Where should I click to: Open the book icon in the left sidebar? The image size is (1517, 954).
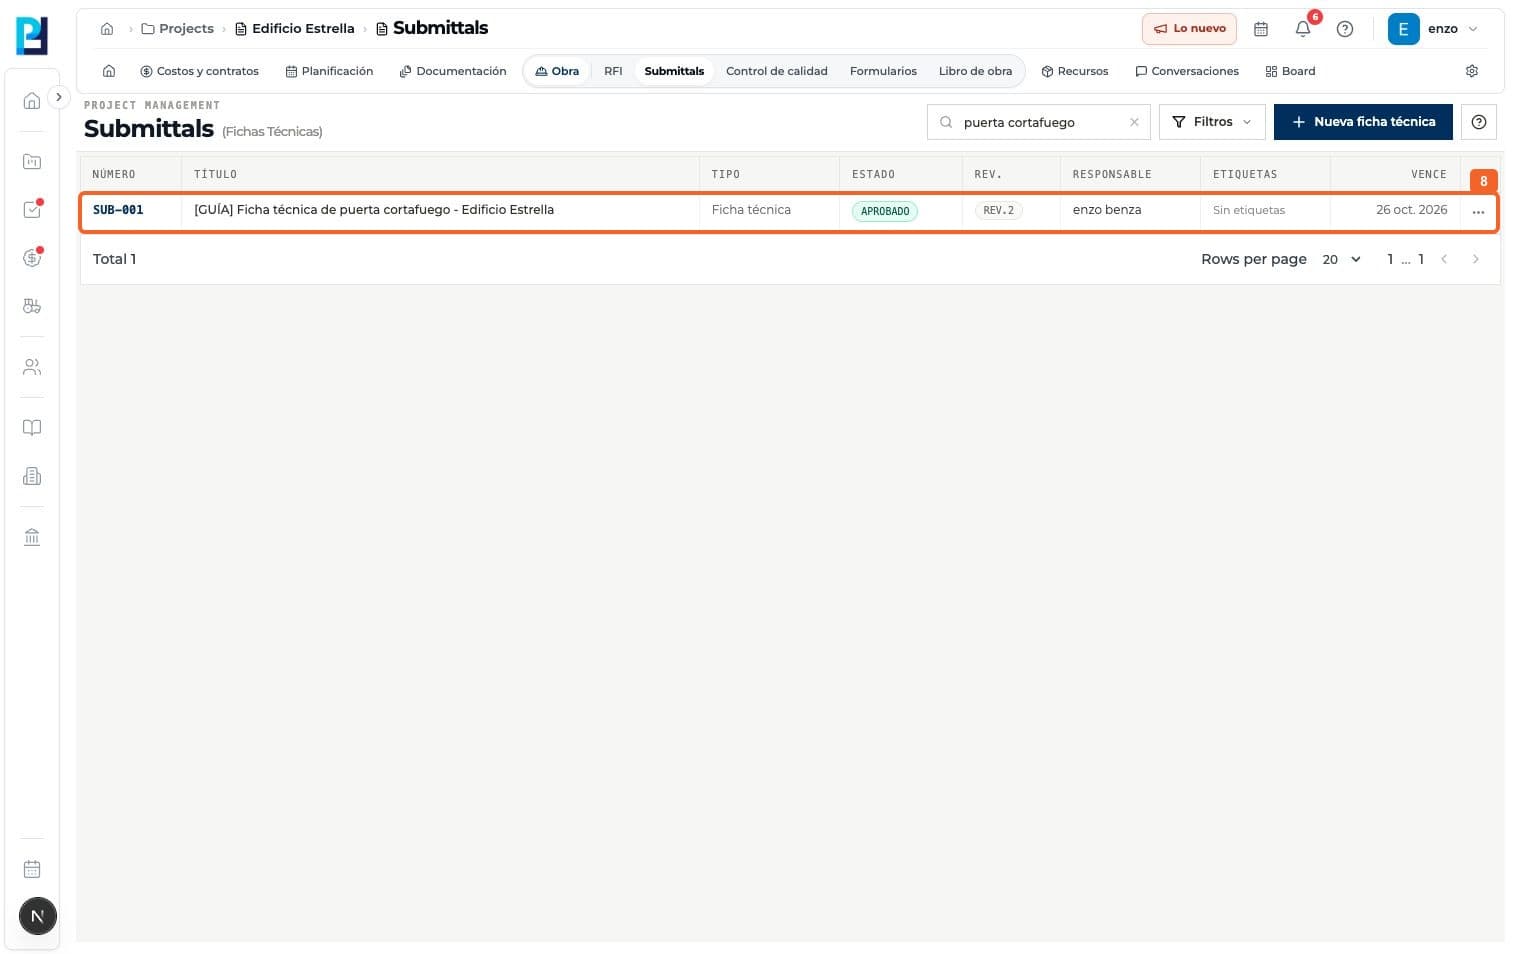tap(32, 428)
